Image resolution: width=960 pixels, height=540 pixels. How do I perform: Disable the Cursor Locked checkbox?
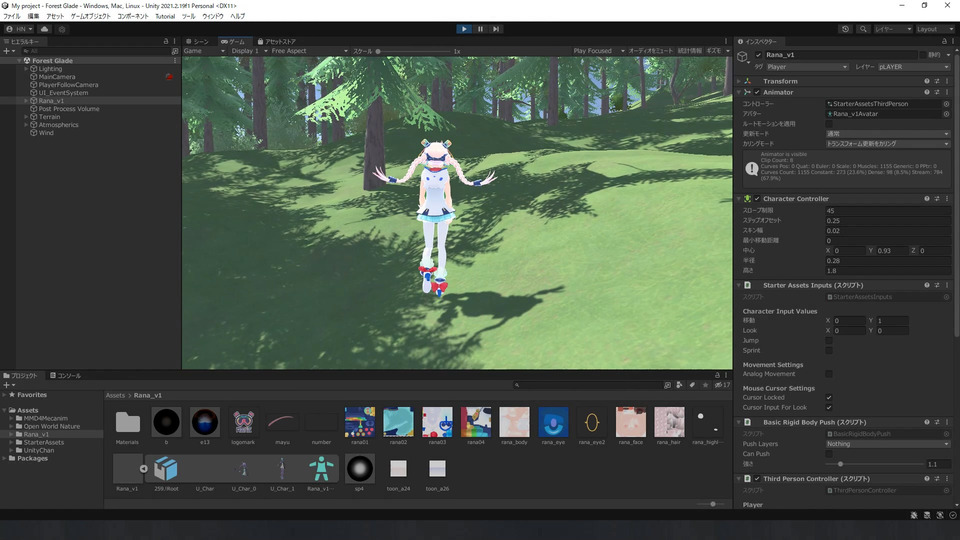pos(829,397)
